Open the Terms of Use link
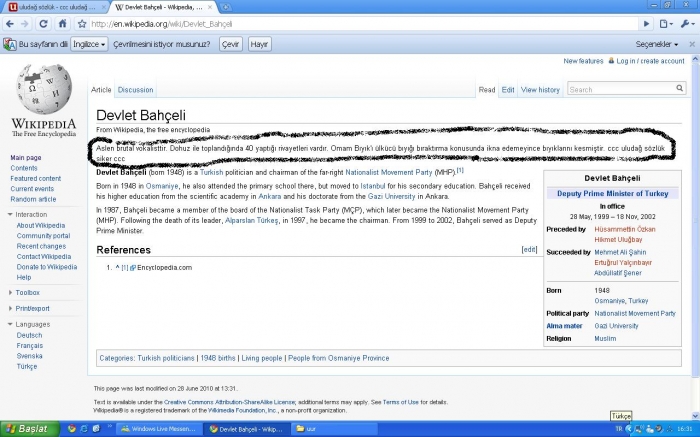The height and width of the screenshot is (437, 700). pyautogui.click(x=400, y=402)
